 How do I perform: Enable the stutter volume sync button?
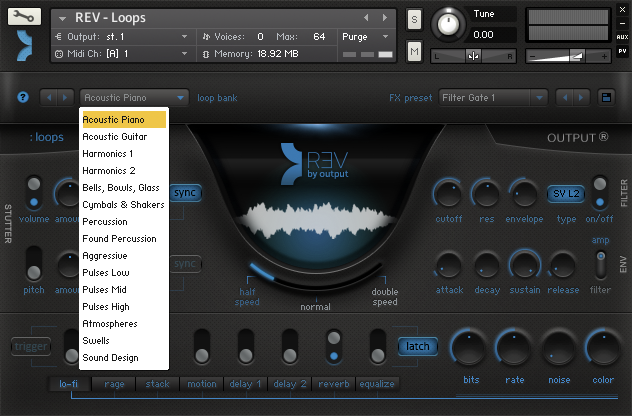[185, 193]
